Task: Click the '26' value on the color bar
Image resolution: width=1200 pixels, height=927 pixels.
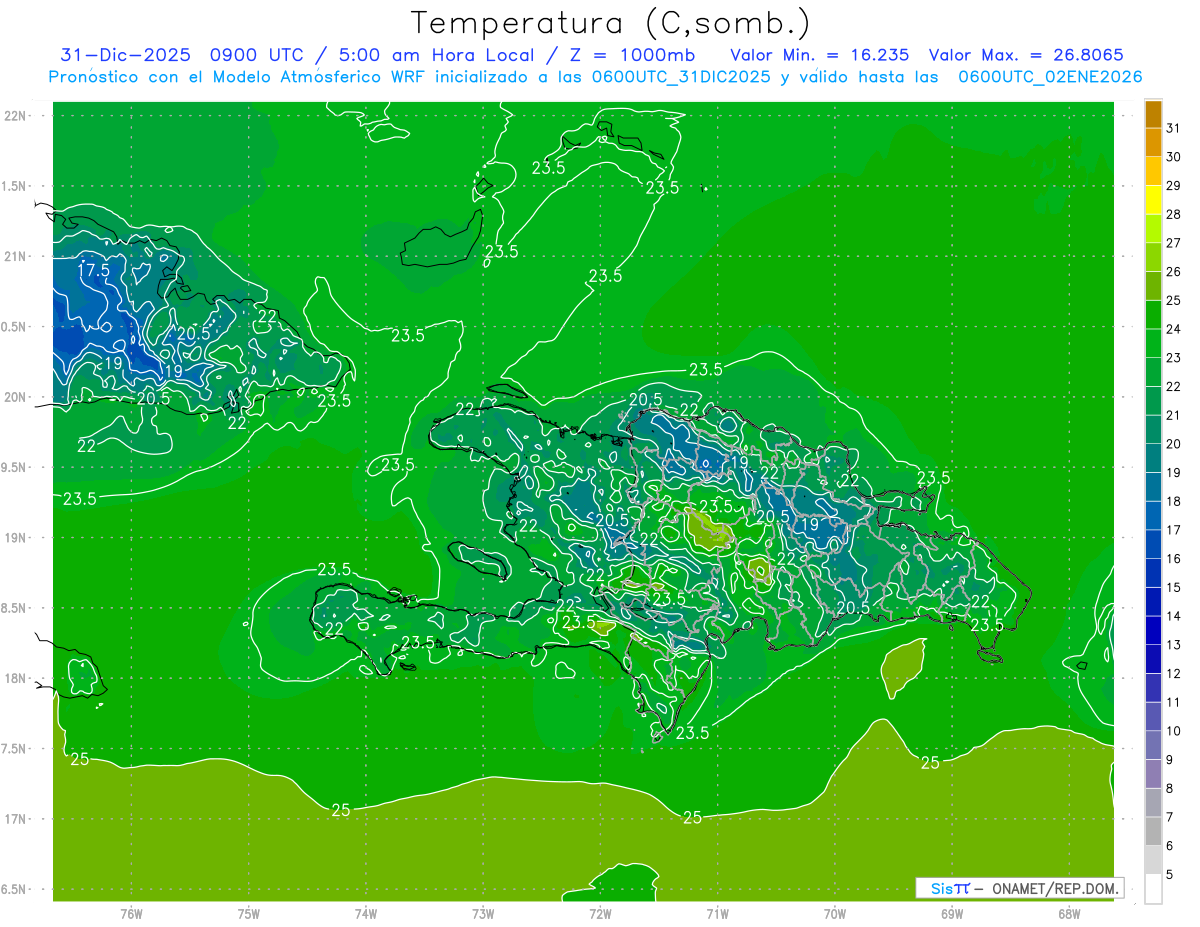Action: pos(1174,272)
